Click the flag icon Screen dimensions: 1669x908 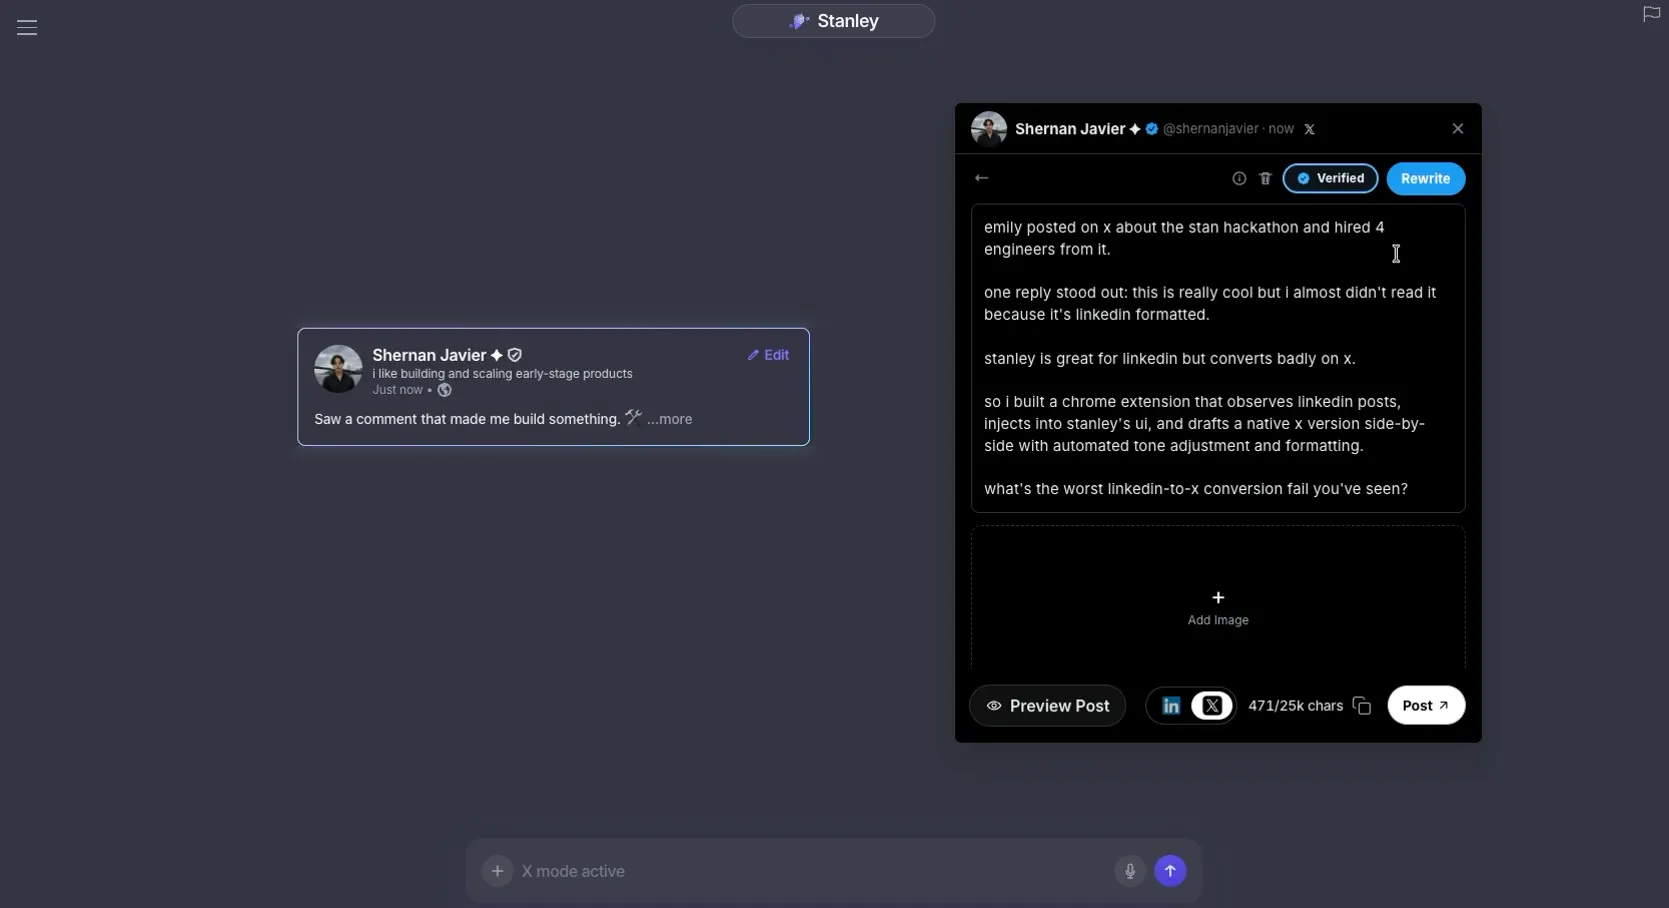pos(1651,14)
